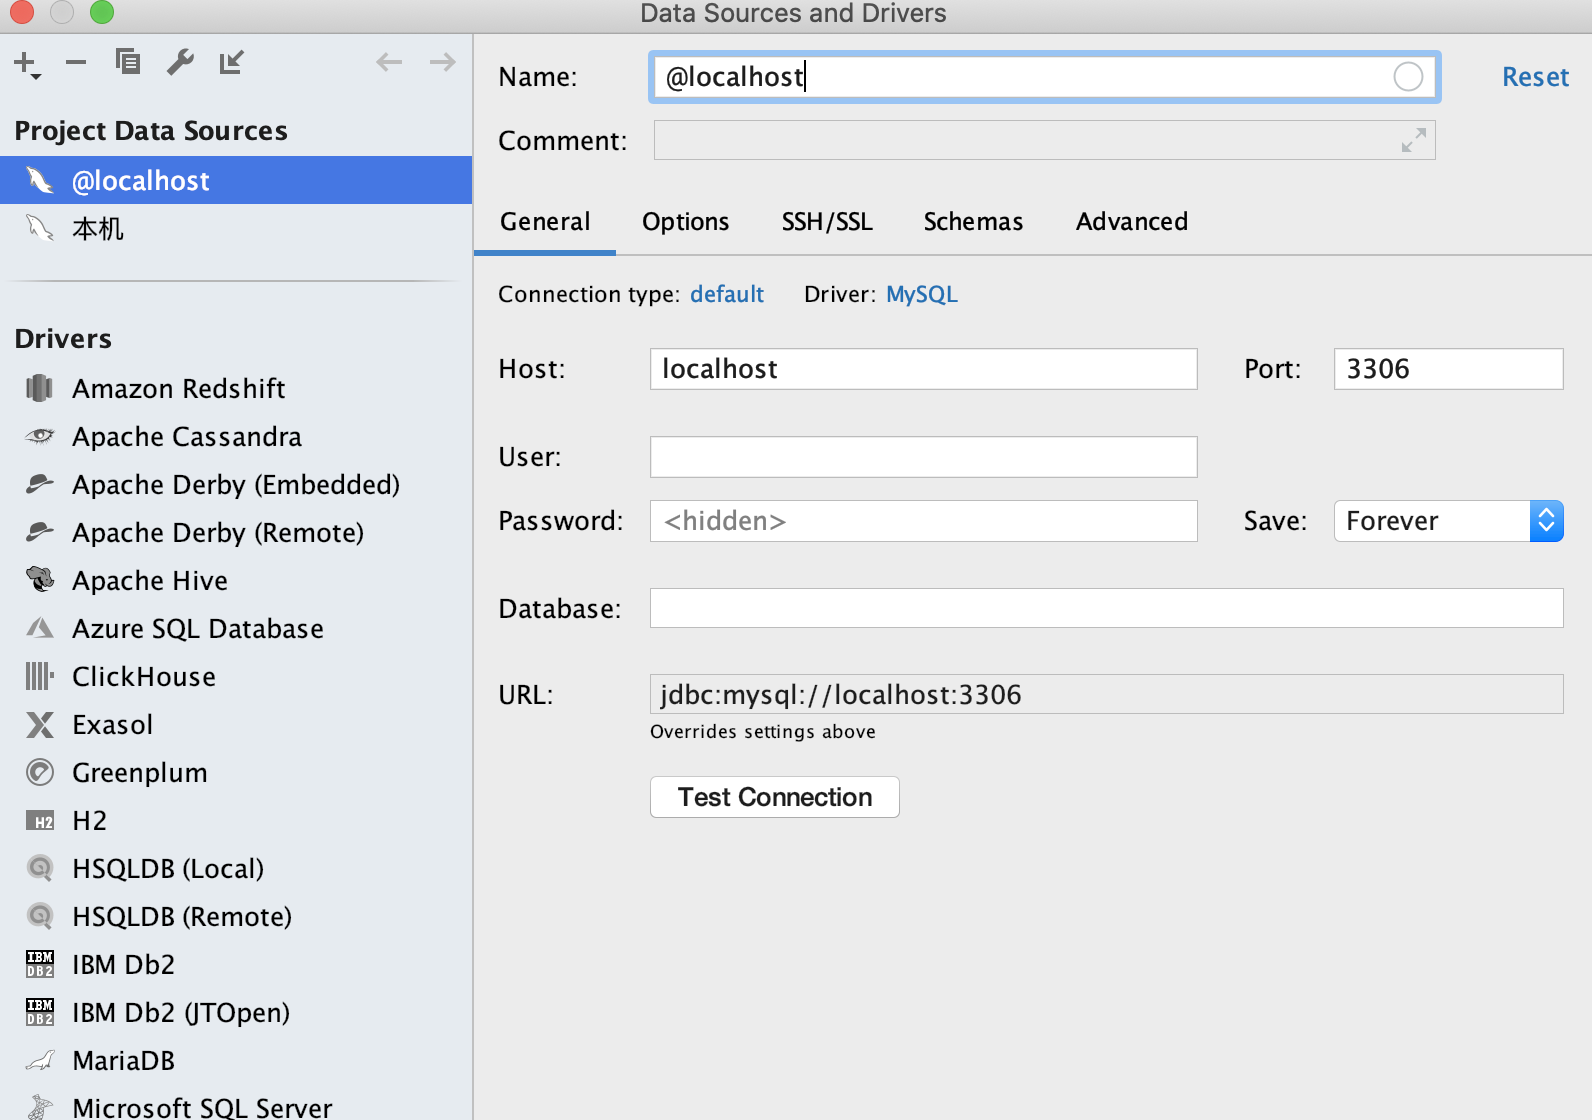Click the Exasol X icon
Viewport: 1592px width, 1120px height.
click(40, 724)
